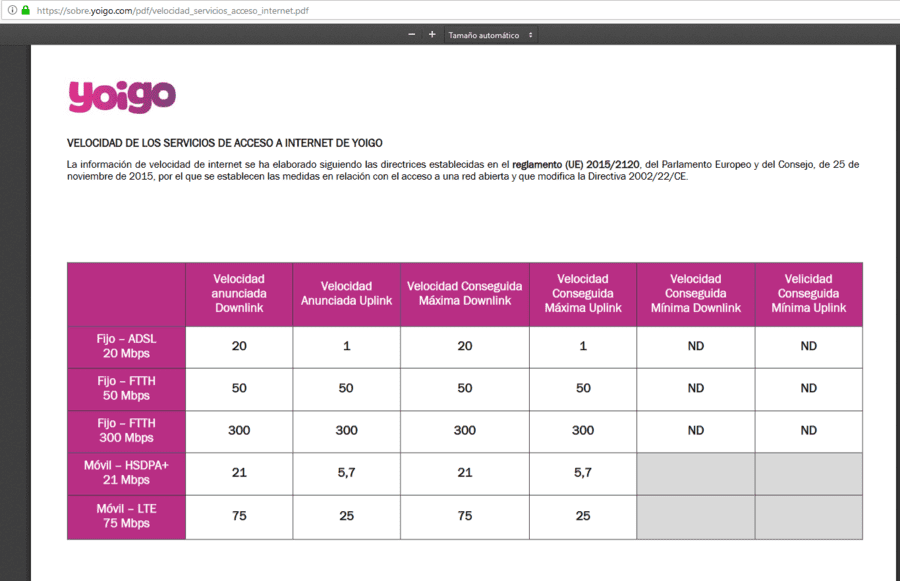Zoom out with the minus button

click(x=412, y=34)
